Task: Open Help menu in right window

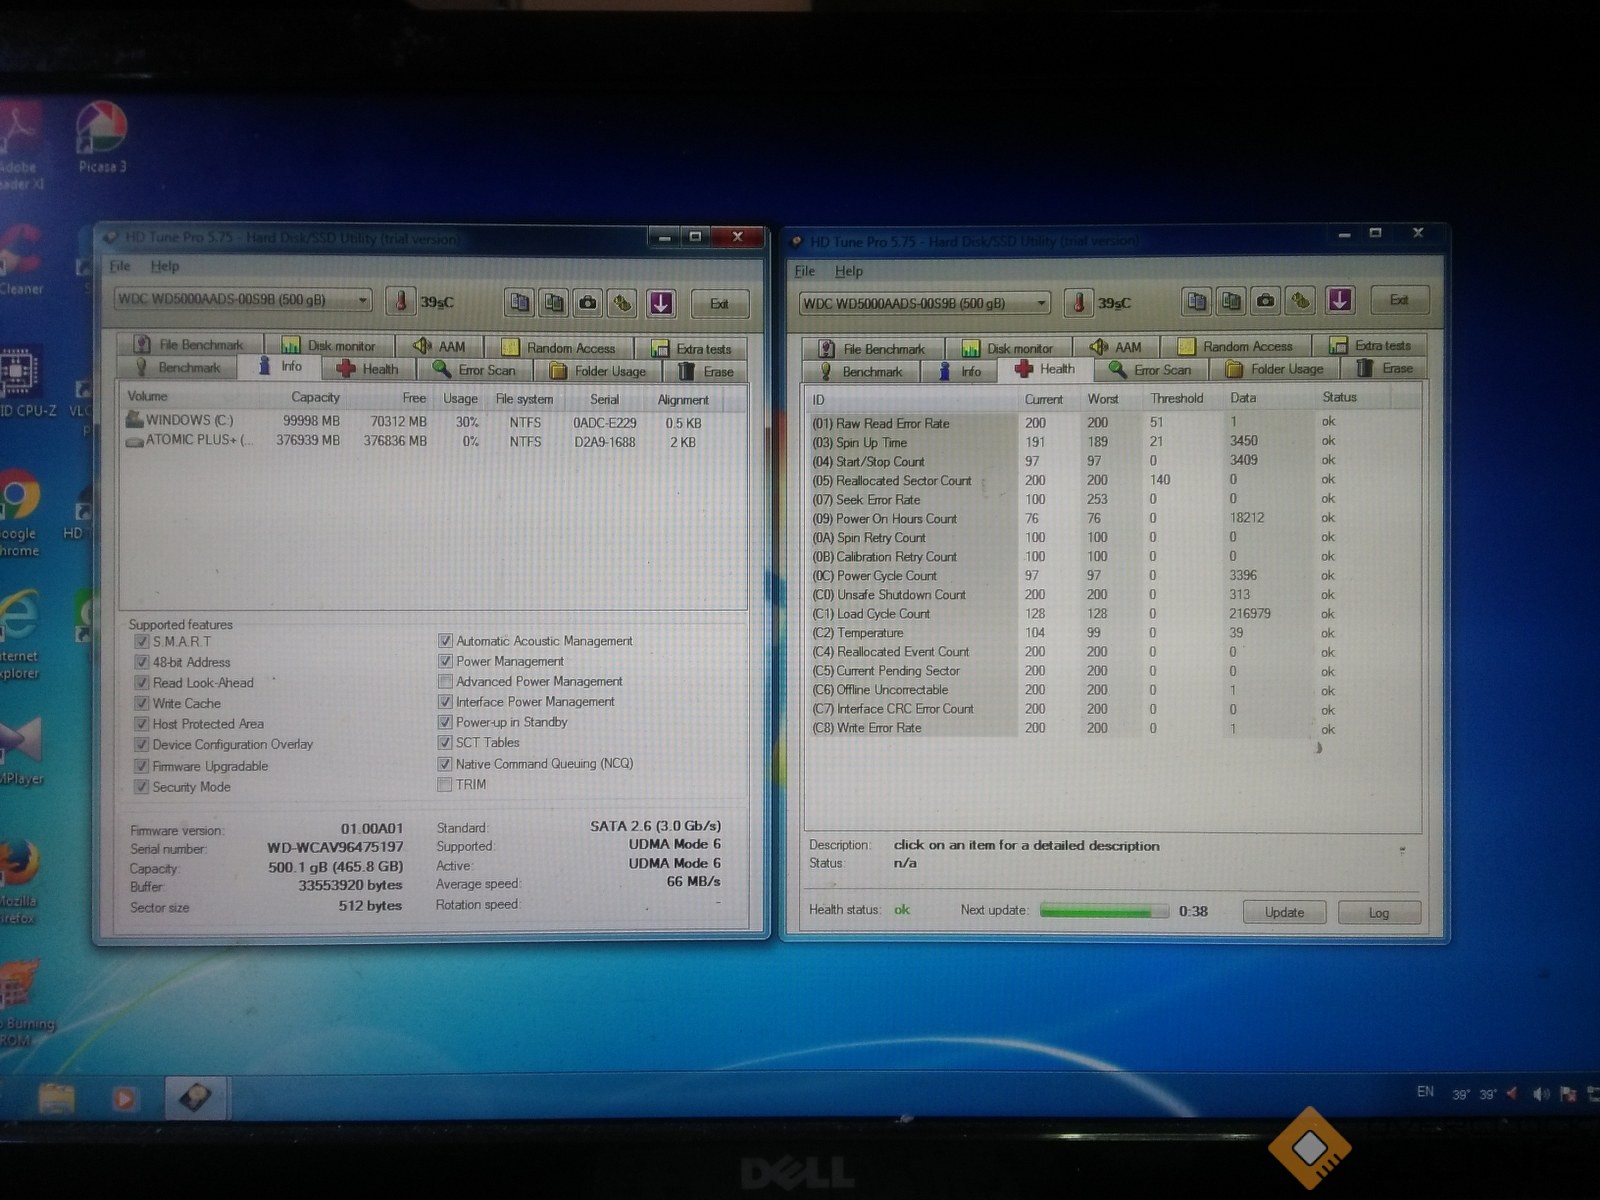Action: 849,271
